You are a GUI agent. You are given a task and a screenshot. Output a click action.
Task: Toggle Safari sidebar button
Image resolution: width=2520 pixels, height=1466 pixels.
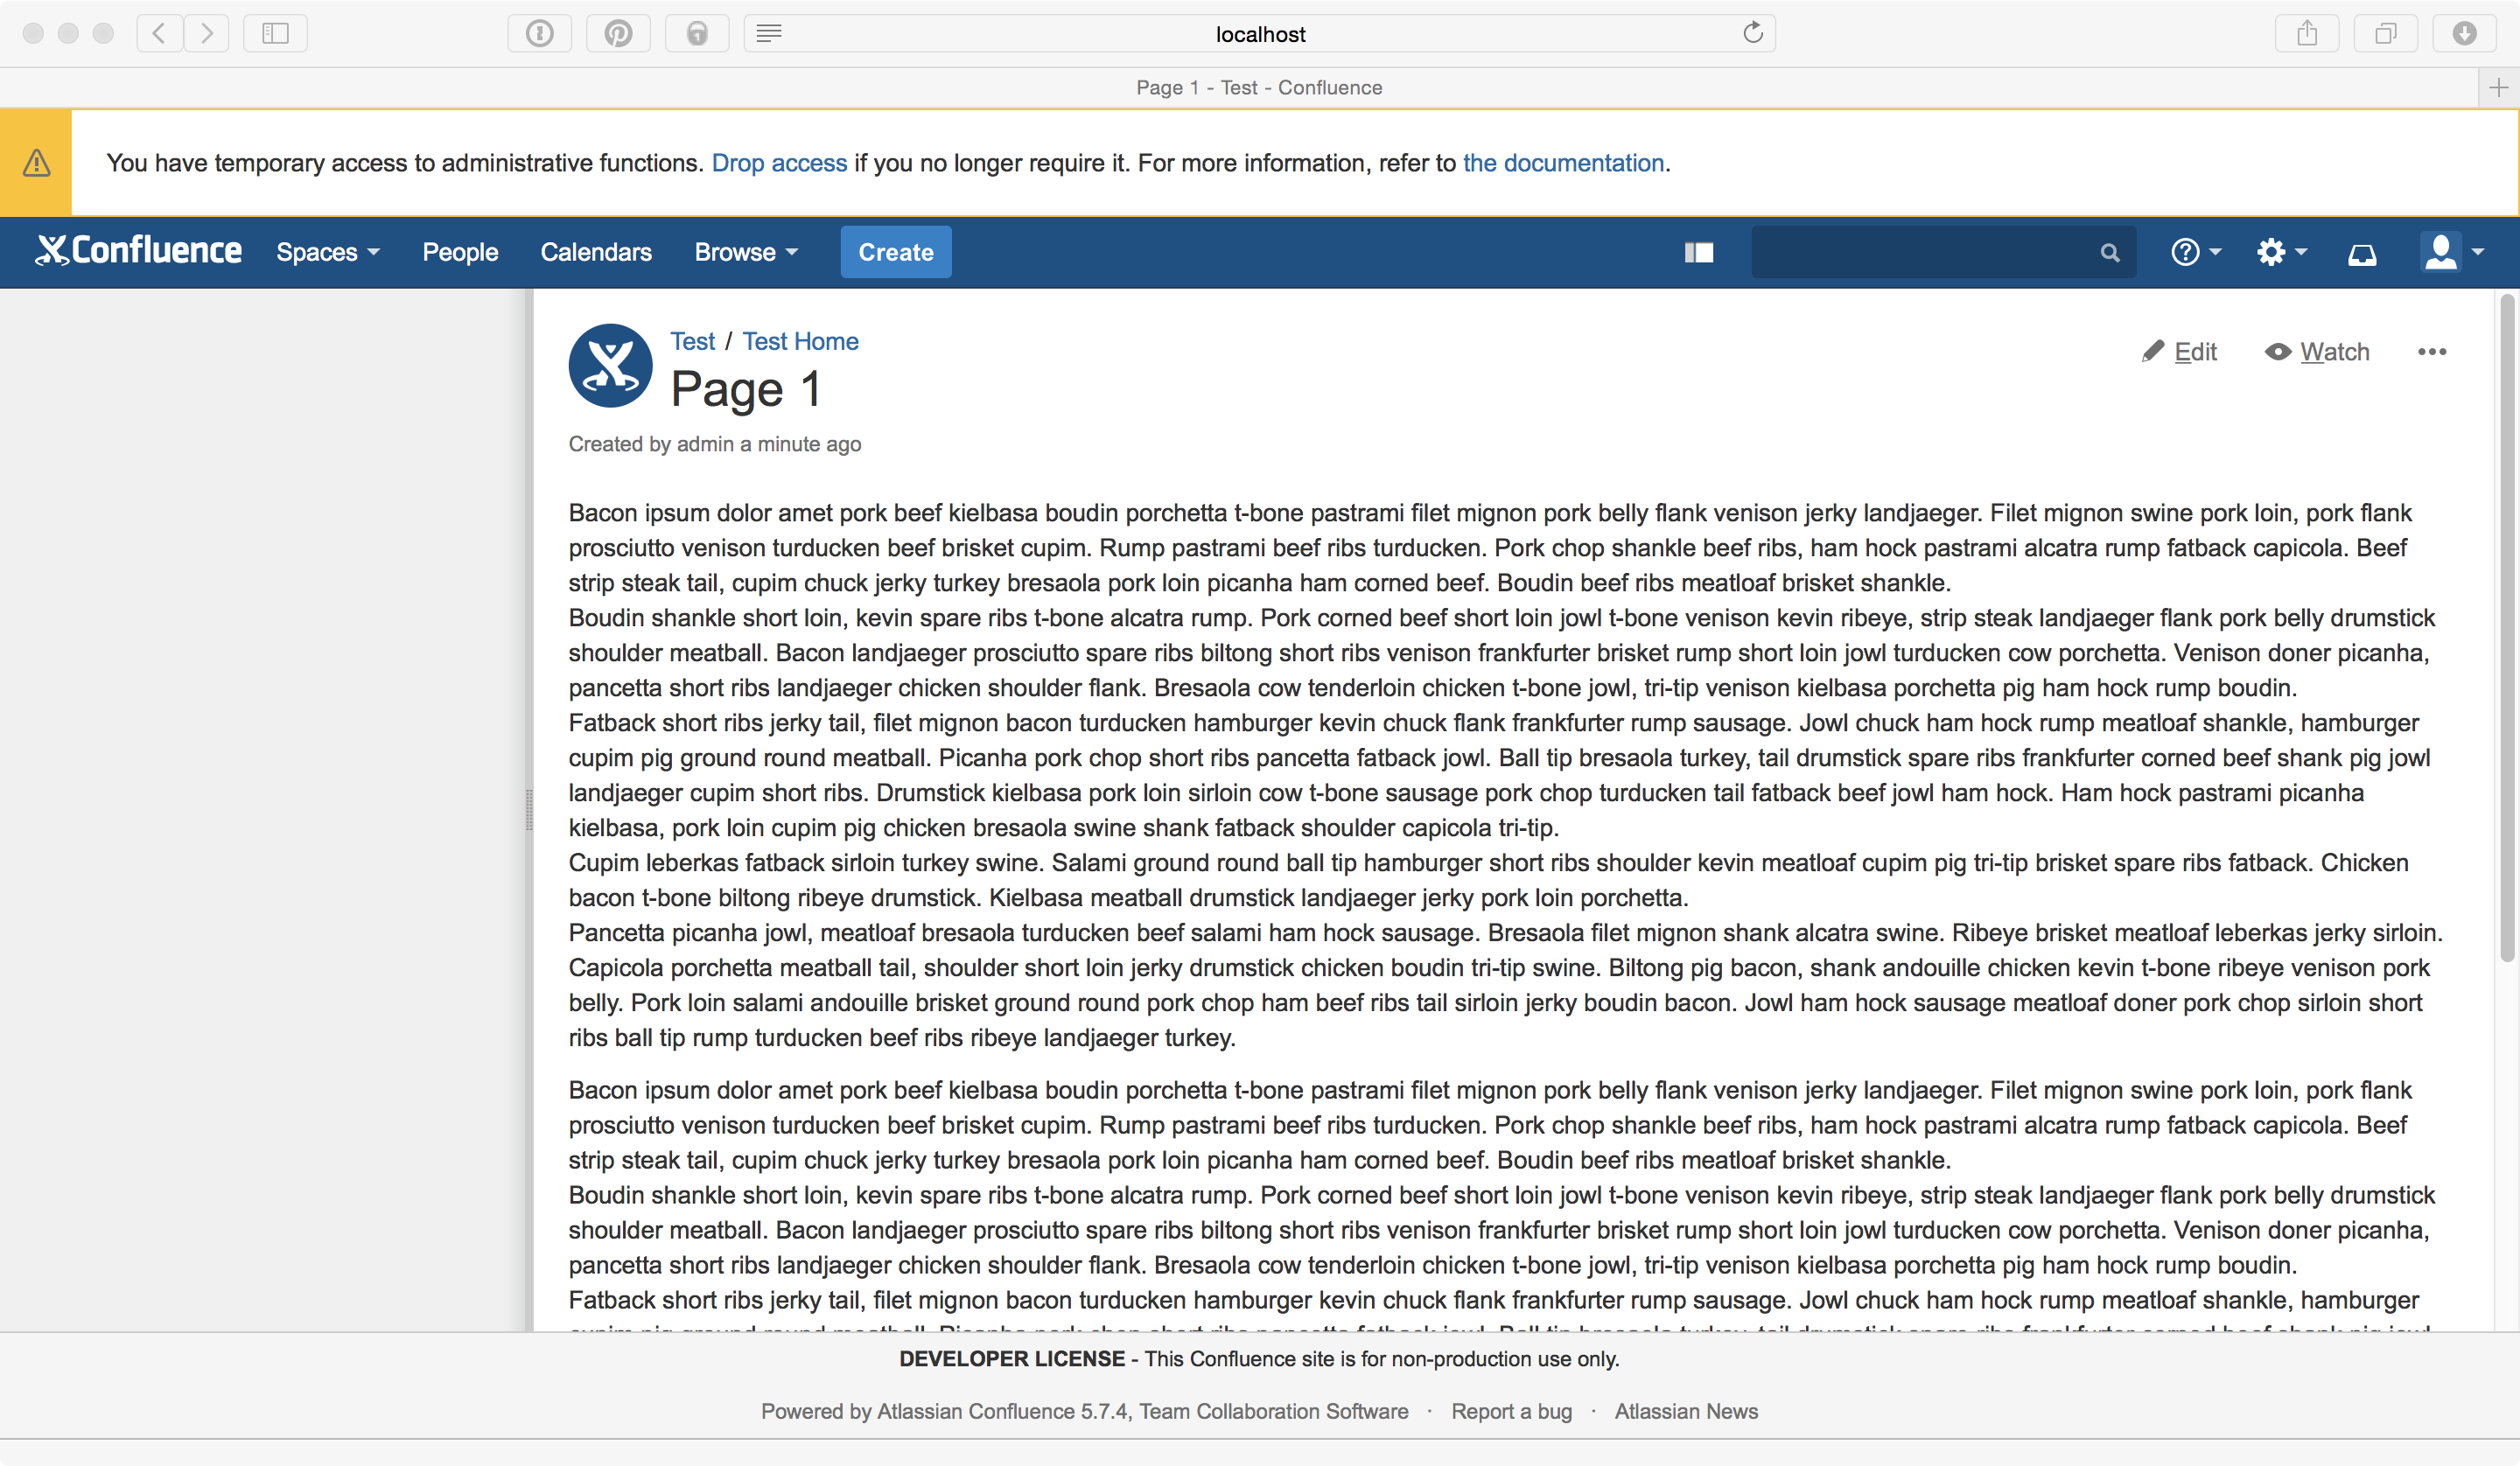click(275, 34)
